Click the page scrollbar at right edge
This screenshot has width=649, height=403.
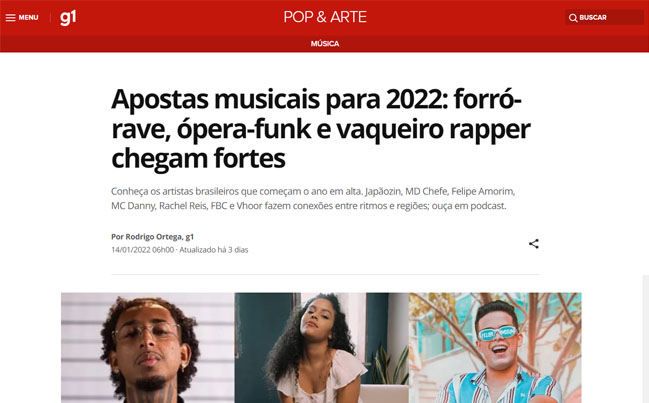(646, 338)
